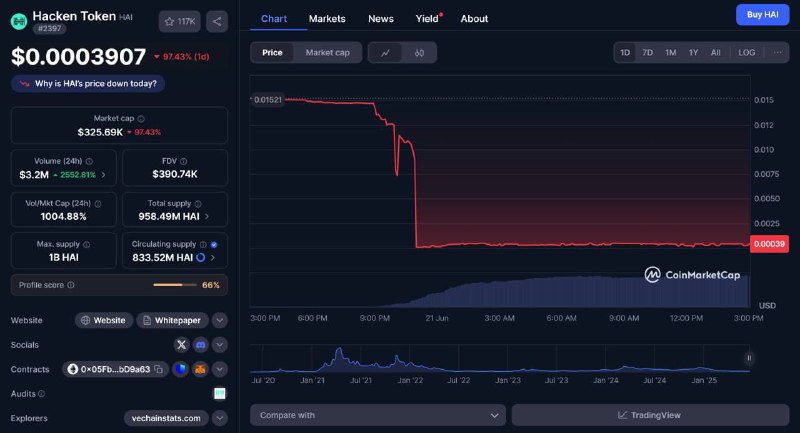The width and height of the screenshot is (800, 433).
Task: Open the Yield tab
Action: 428,19
